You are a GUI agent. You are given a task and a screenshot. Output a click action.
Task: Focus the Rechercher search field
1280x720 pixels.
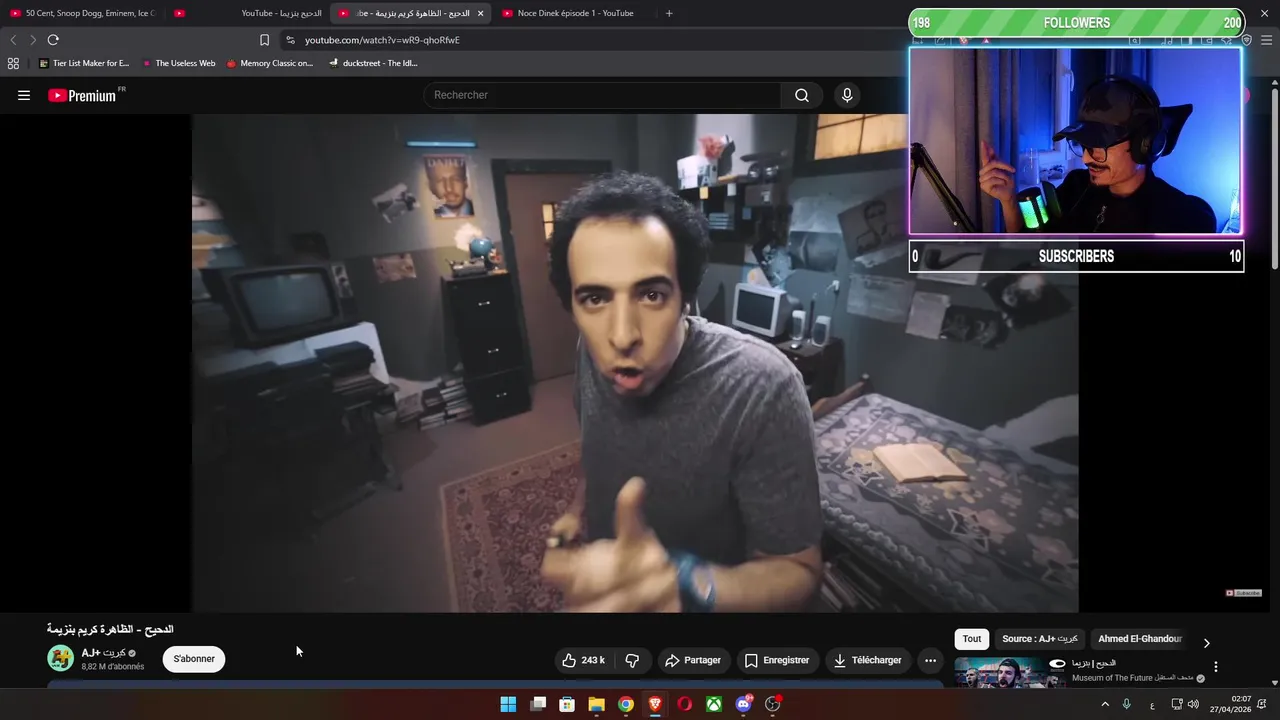[603, 95]
